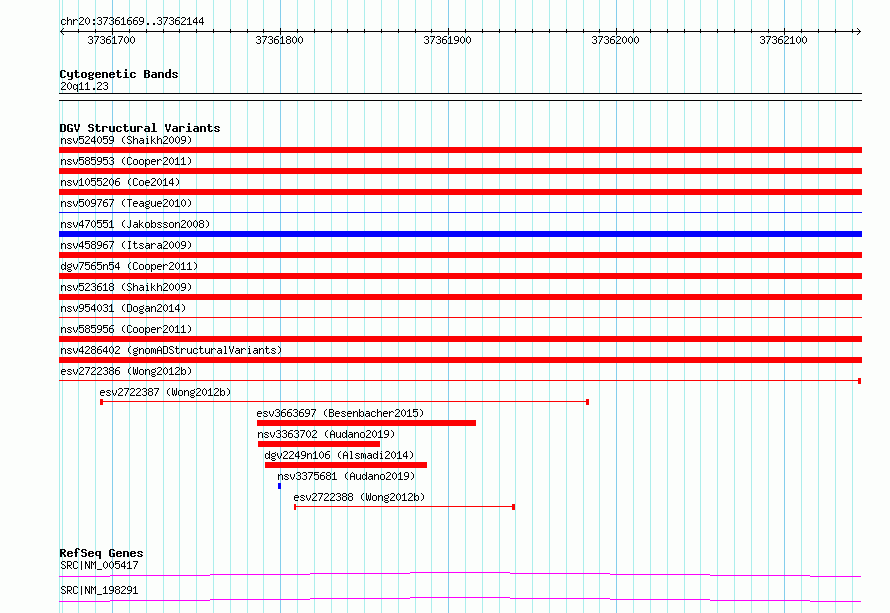Select the nsv523618 (Shaikh2009) label
The height and width of the screenshot is (613, 890).
126,287
